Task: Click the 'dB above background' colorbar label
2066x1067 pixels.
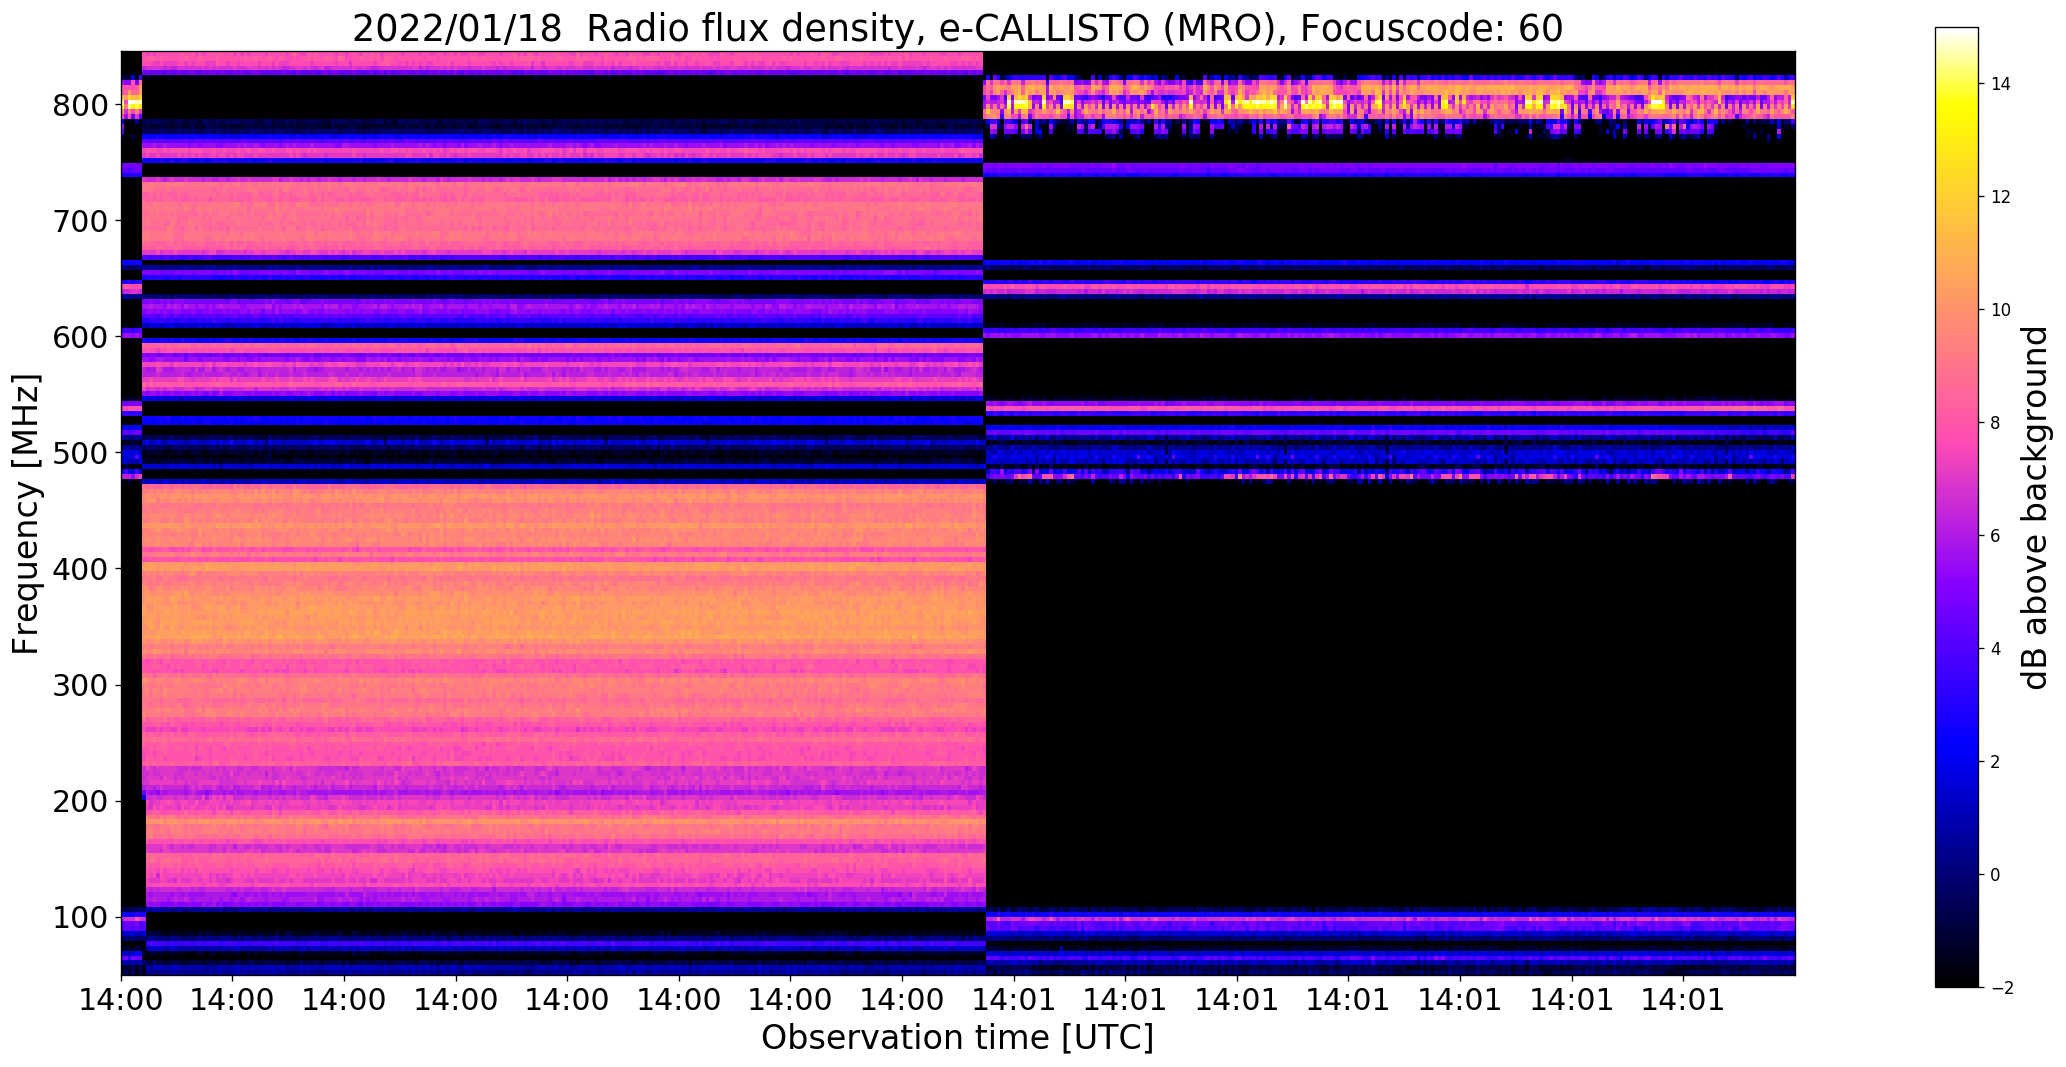Action: [2035, 507]
